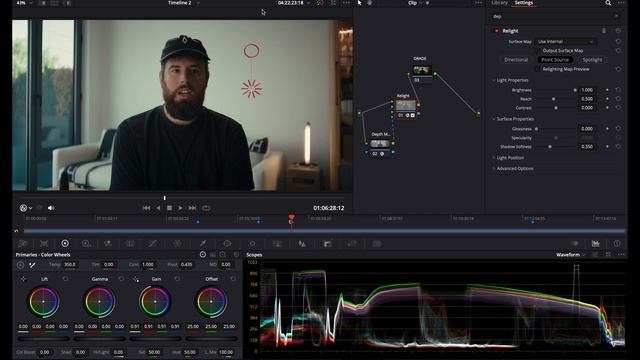This screenshot has height=360, width=640.
Task: Open the Qualifier eyedropper palette
Action: tap(203, 243)
